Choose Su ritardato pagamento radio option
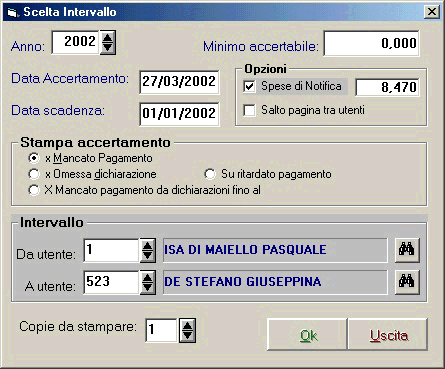 [x=210, y=174]
